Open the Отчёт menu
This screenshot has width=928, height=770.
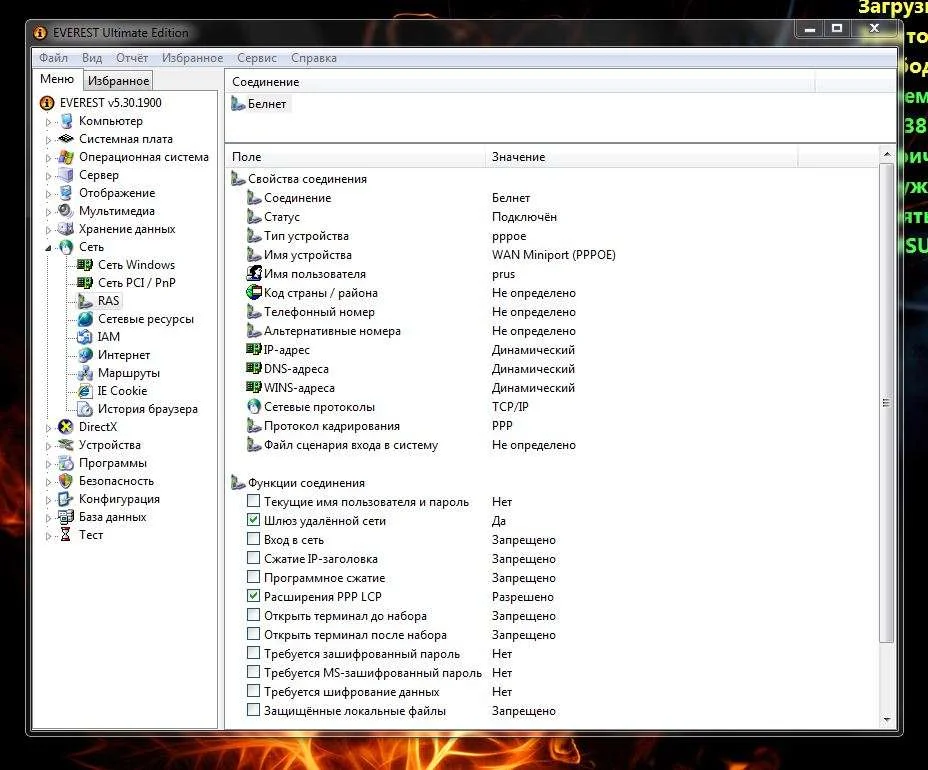click(x=131, y=58)
